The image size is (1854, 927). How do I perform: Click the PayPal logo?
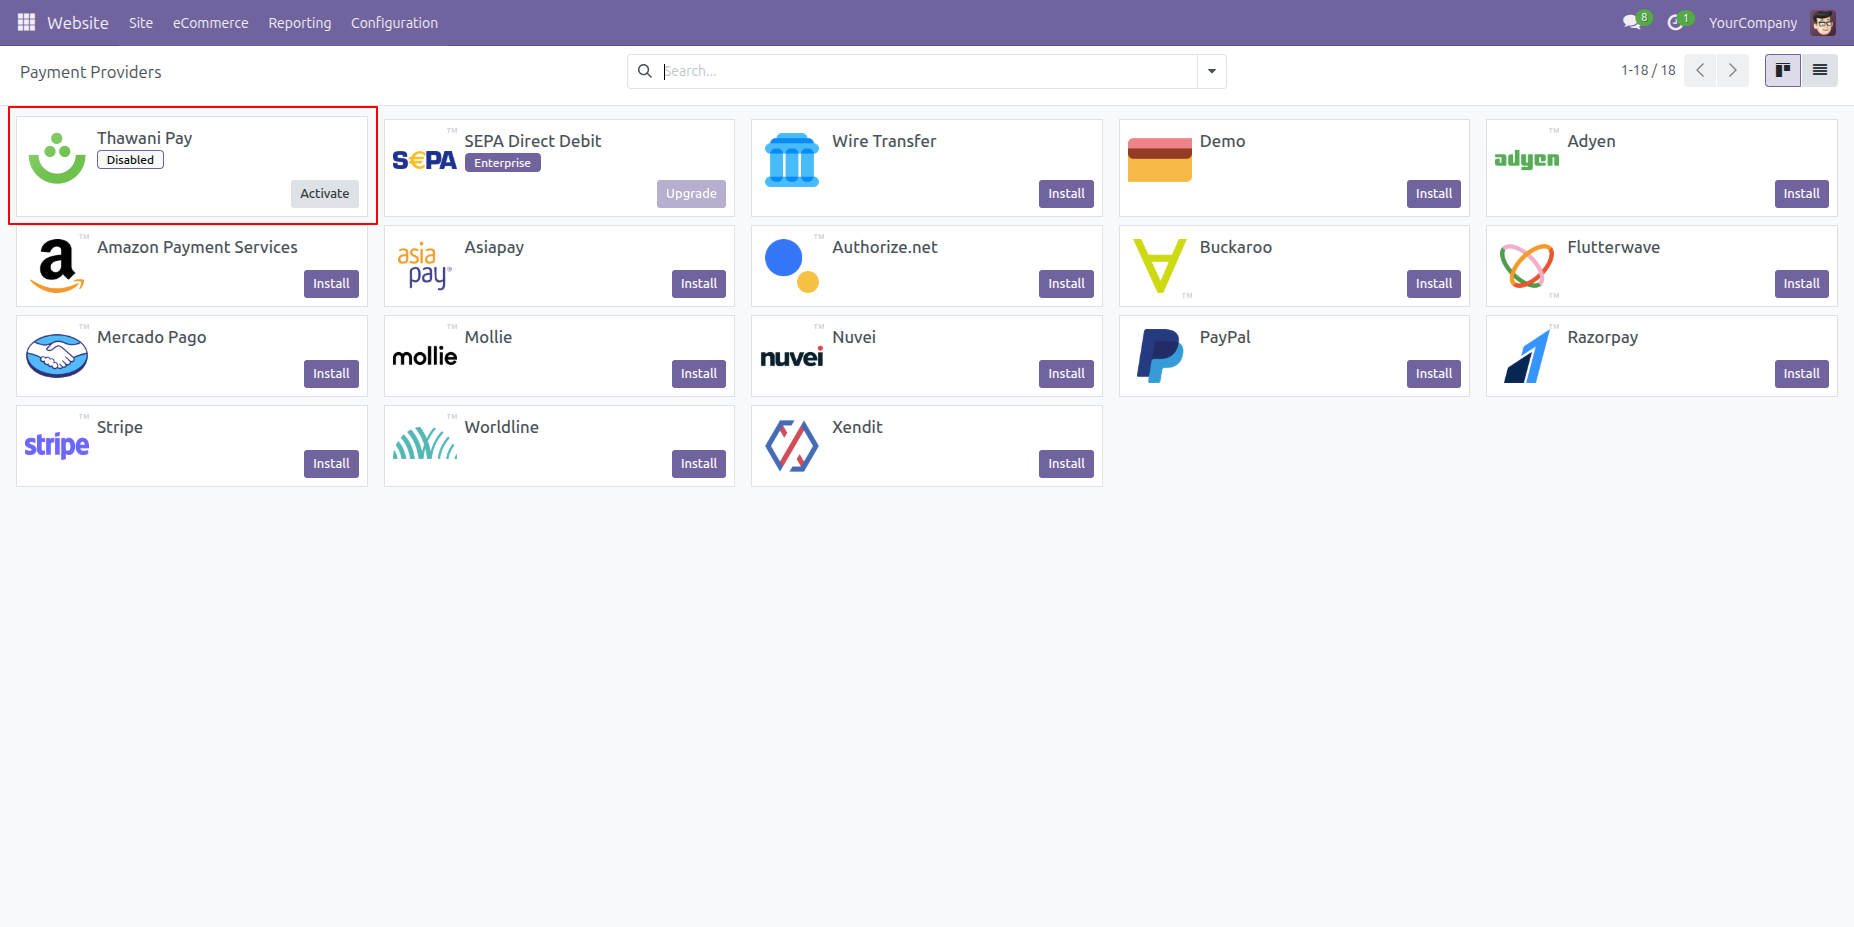pos(1160,356)
